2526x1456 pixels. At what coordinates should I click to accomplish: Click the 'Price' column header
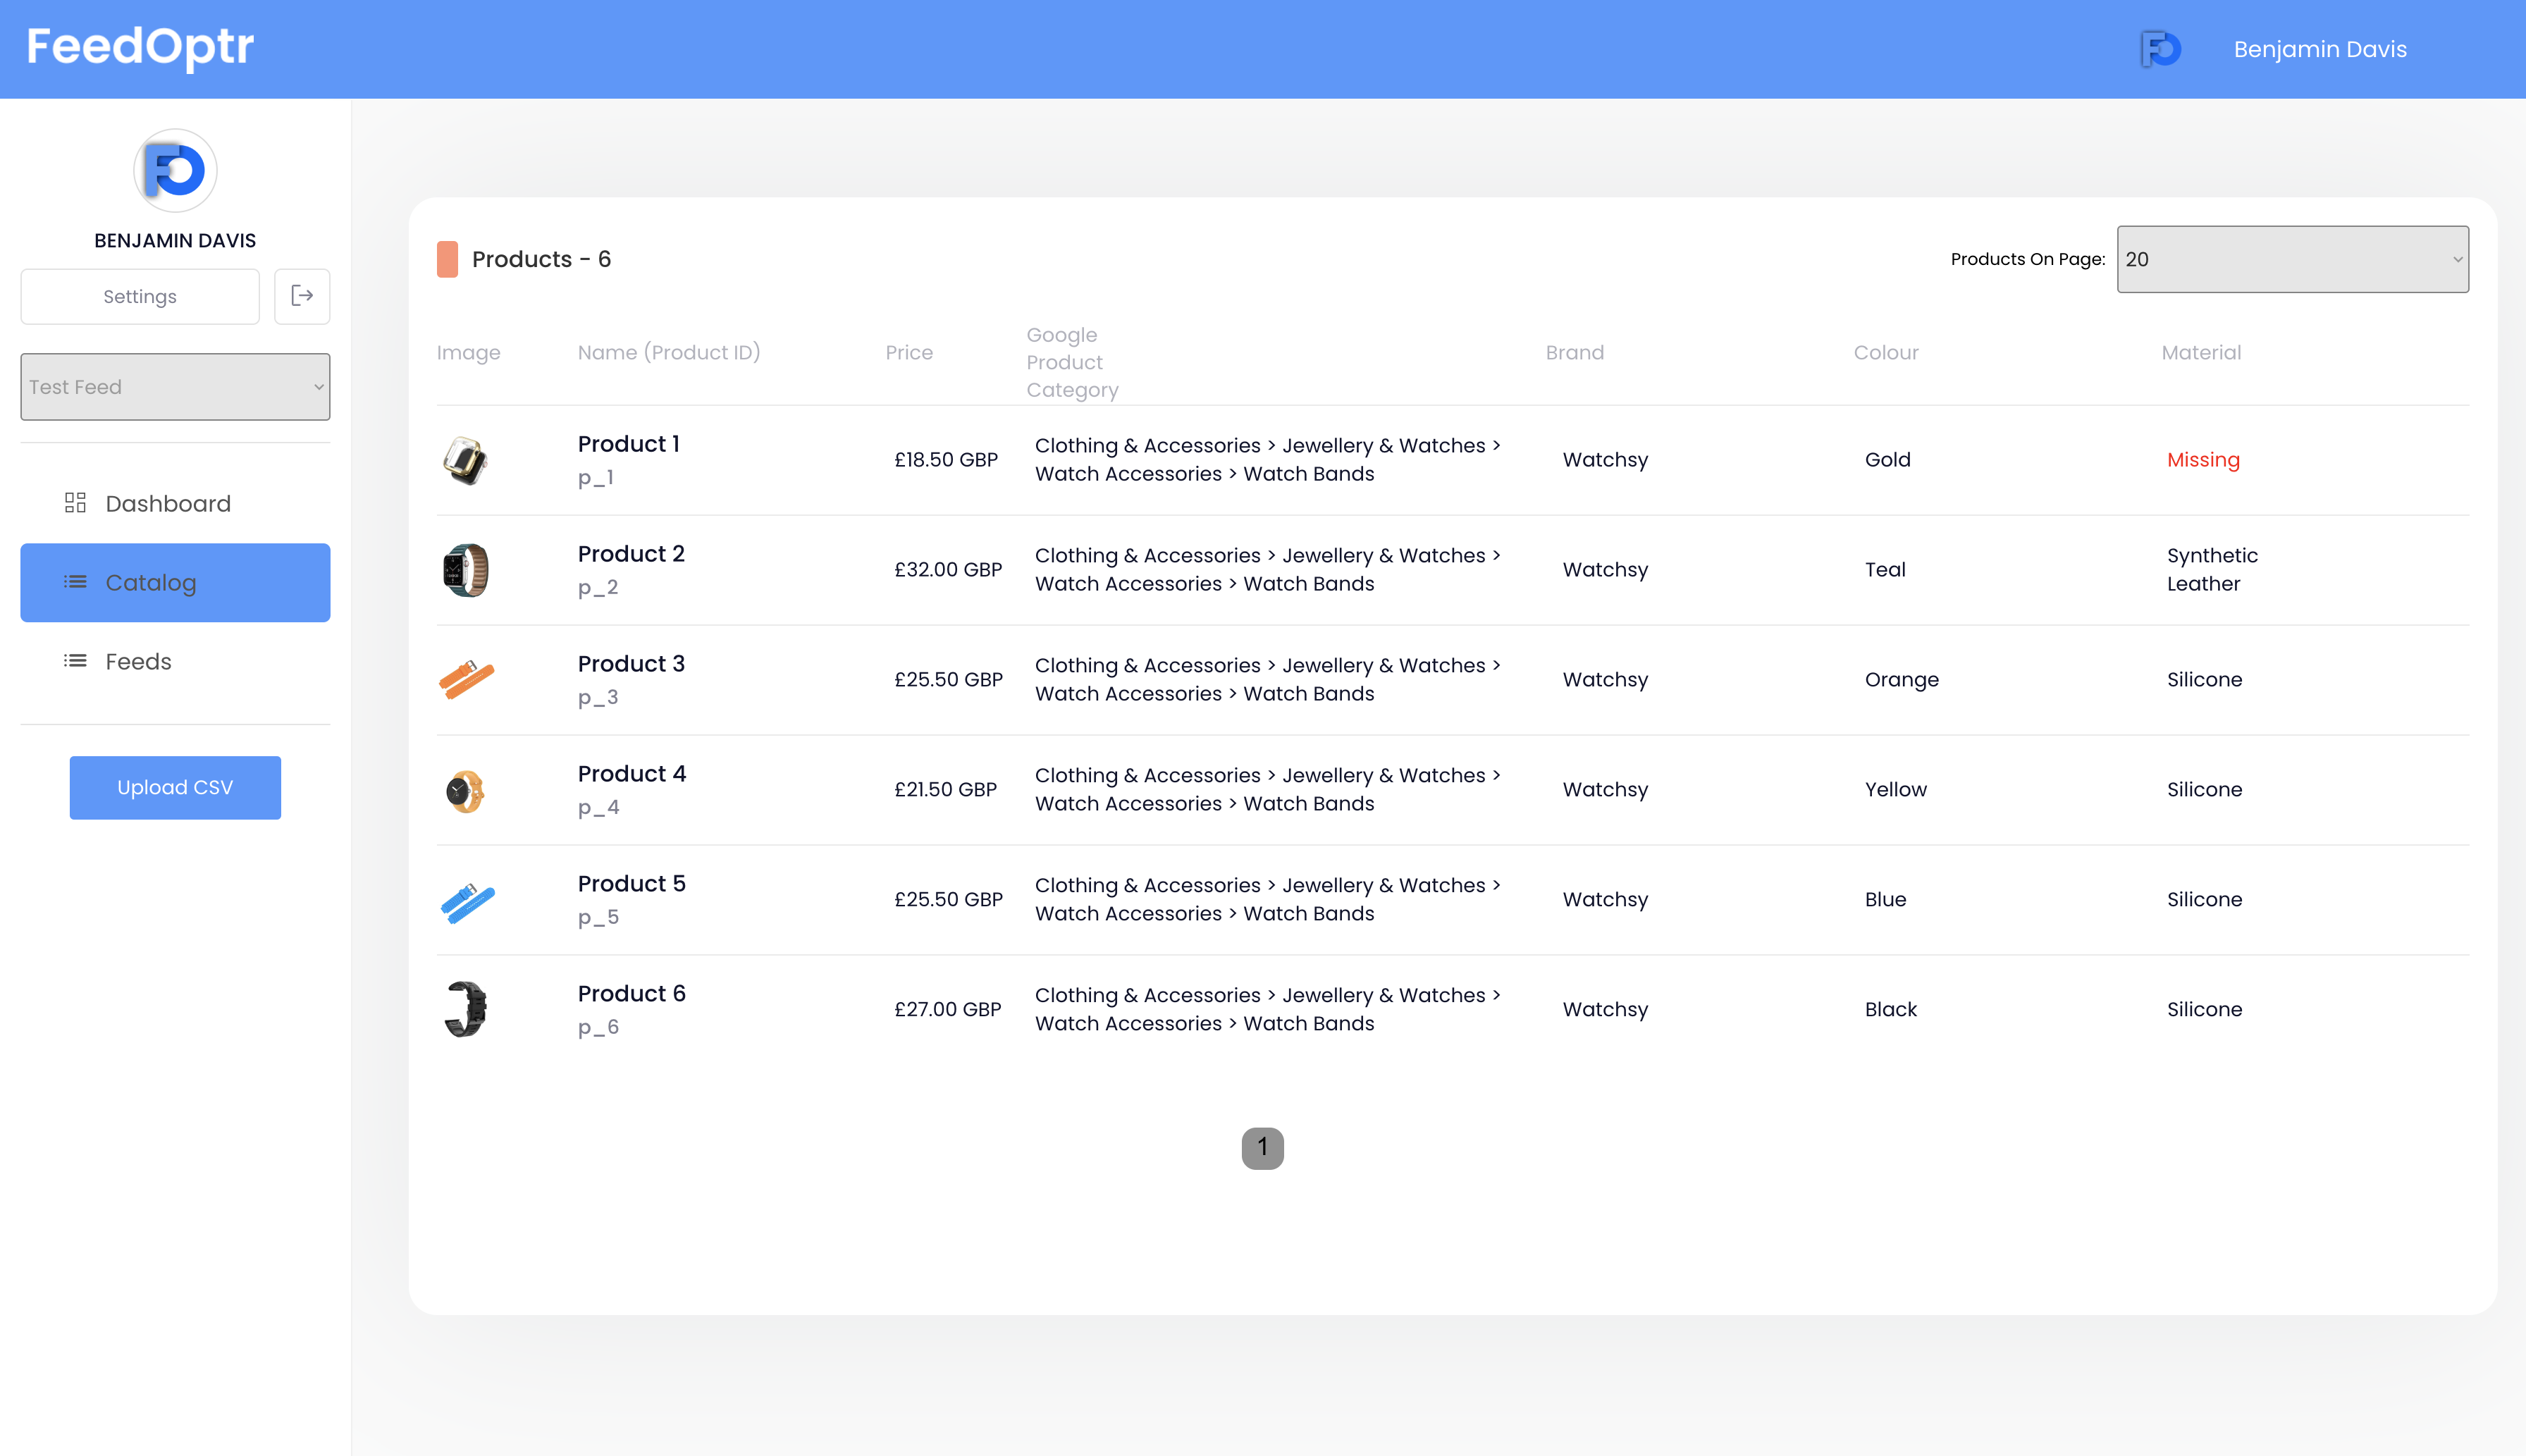point(908,352)
